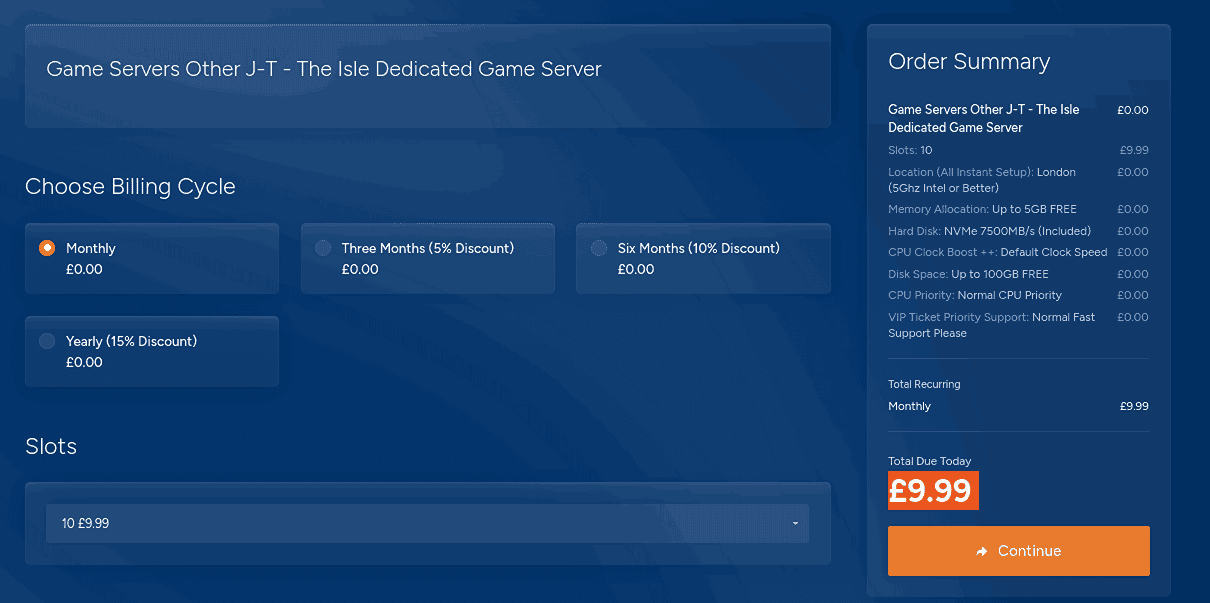This screenshot has width=1210, height=603.
Task: Select the Six Months (10% Discount) radio
Action: click(599, 248)
